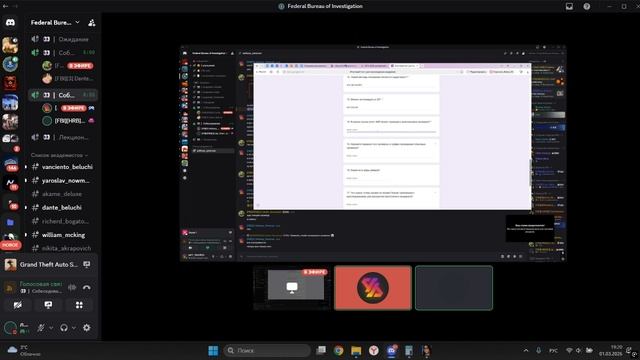Viewport: 640px width, 360px height.
Task: Open Discord home via the logo icon
Action: (x=10, y=22)
